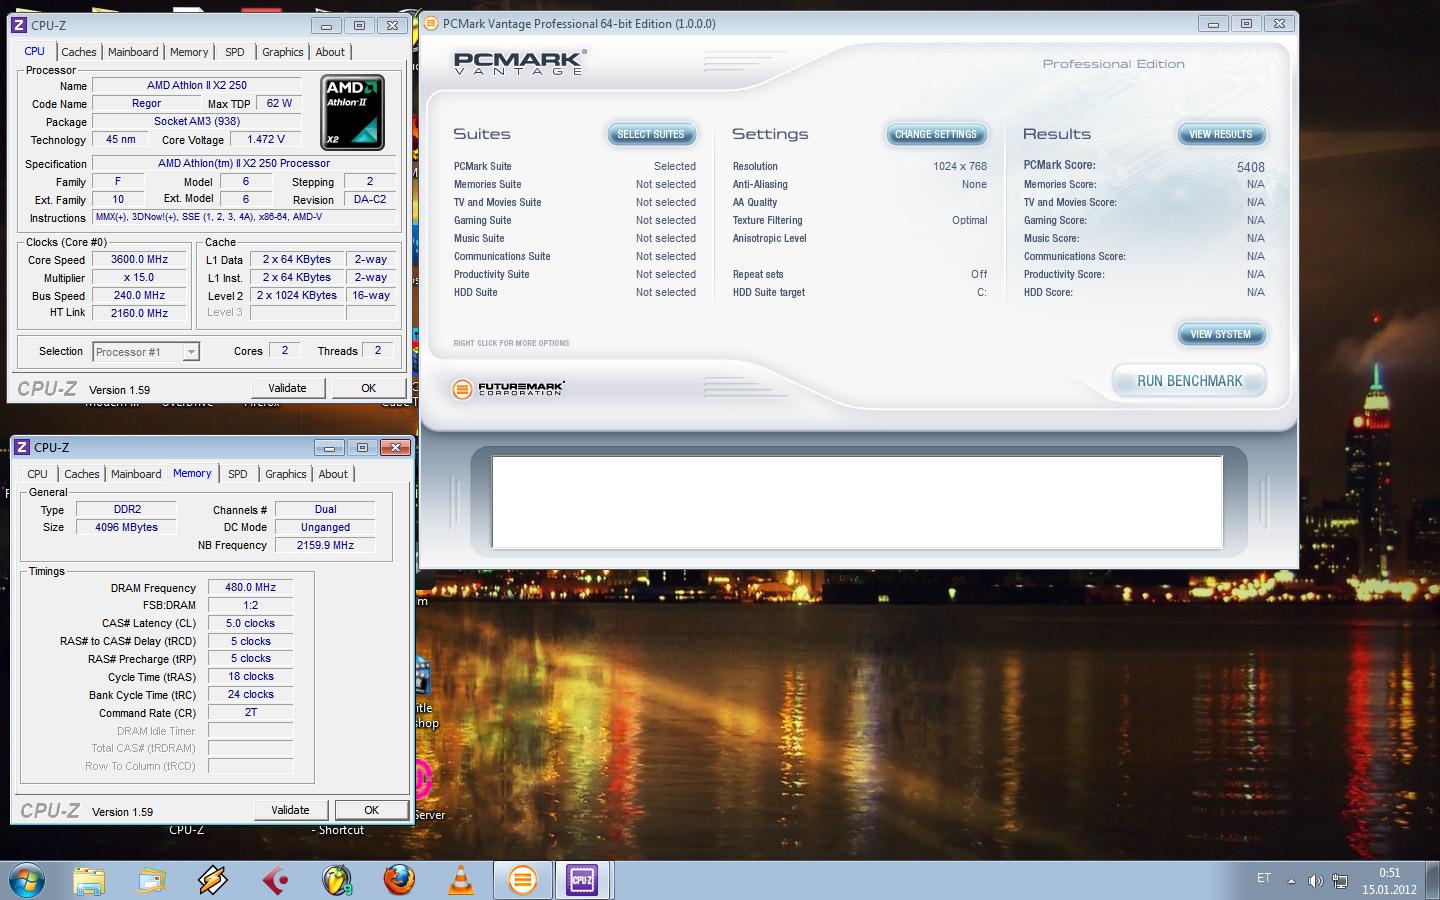The width and height of the screenshot is (1440, 900).
Task: Click the AMD Athlon II processor logo
Action: coord(352,112)
